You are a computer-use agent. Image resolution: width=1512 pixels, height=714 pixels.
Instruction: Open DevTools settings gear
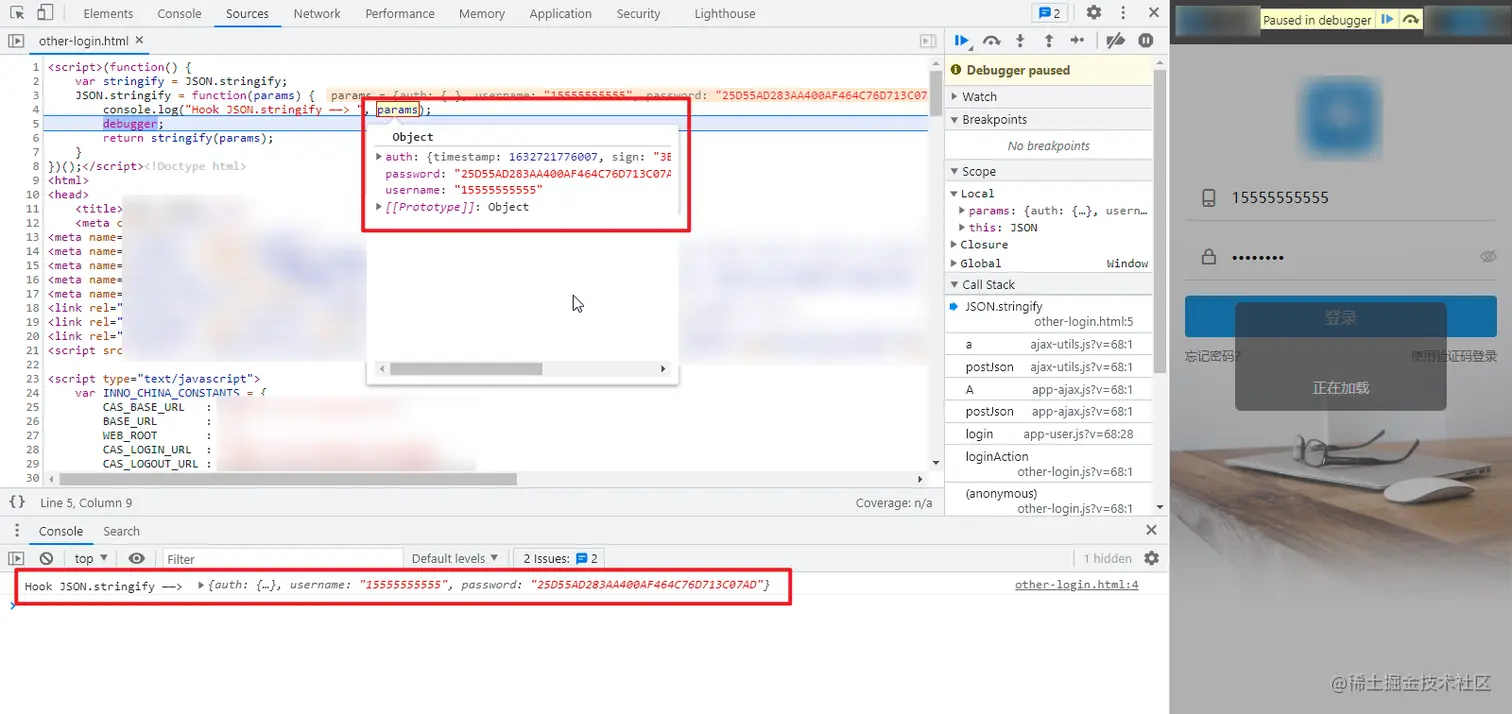pyautogui.click(x=1094, y=13)
